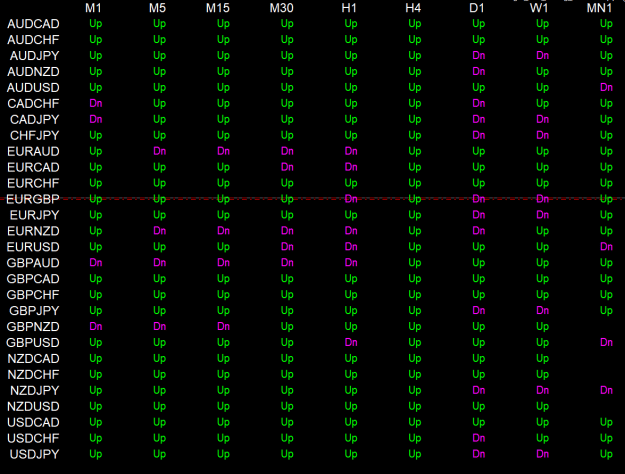Select the USDCHF symbol label

33,438
